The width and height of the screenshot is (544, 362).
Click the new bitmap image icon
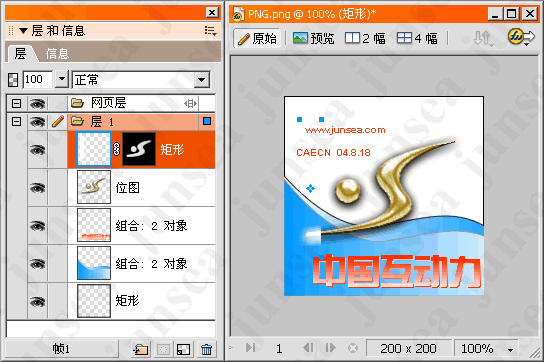(x=184, y=349)
